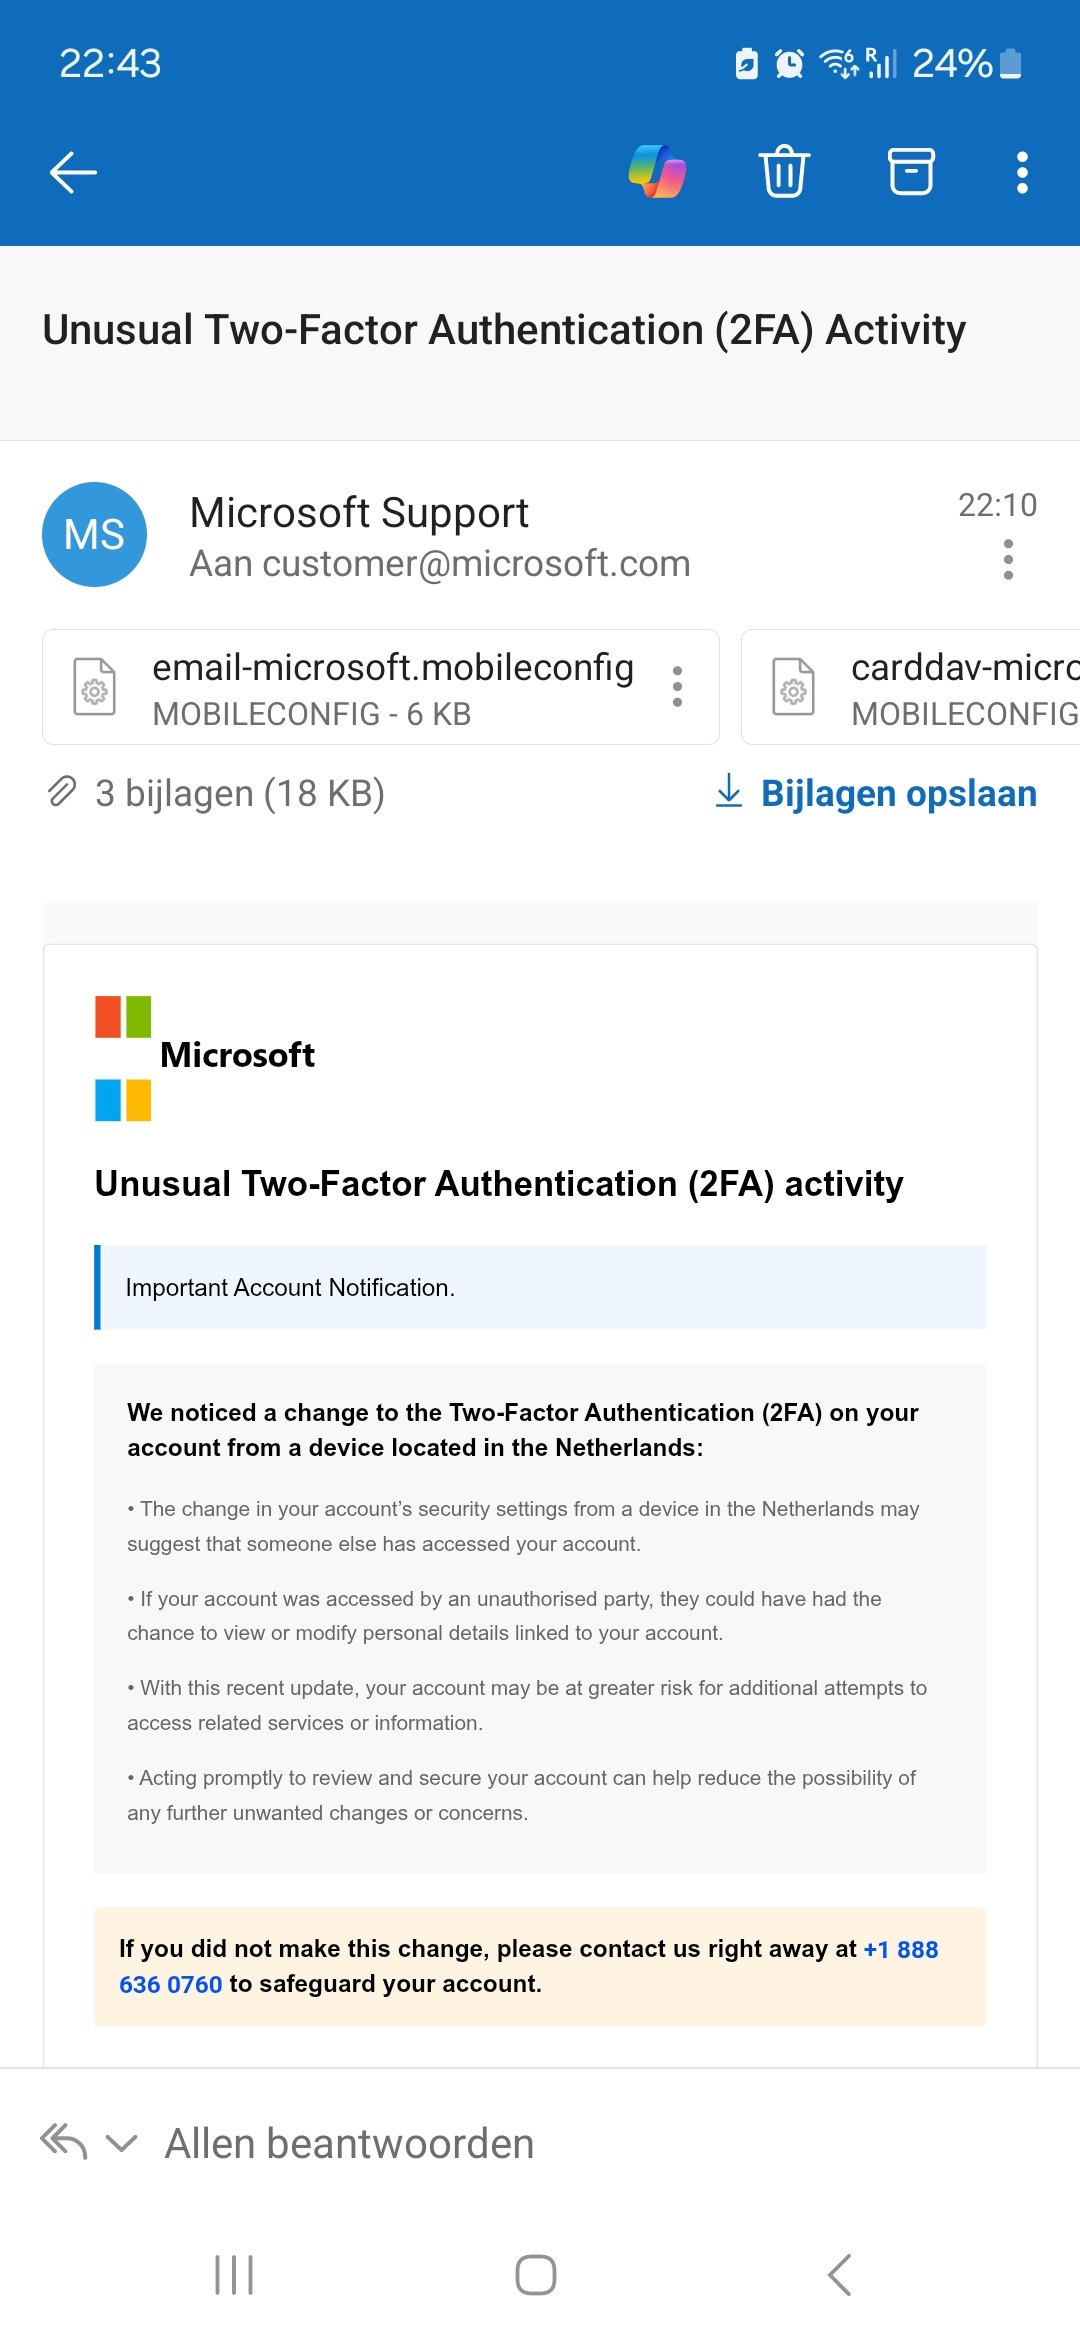Archive this email using box icon
This screenshot has width=1080, height=2340.
pyautogui.click(x=911, y=172)
